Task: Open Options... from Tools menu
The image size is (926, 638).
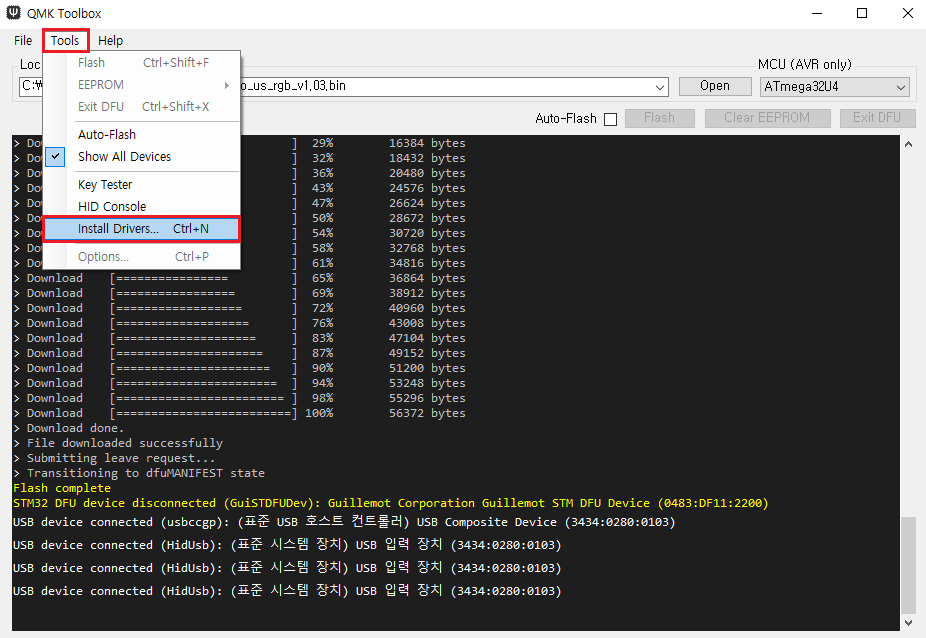Action: pos(142,257)
